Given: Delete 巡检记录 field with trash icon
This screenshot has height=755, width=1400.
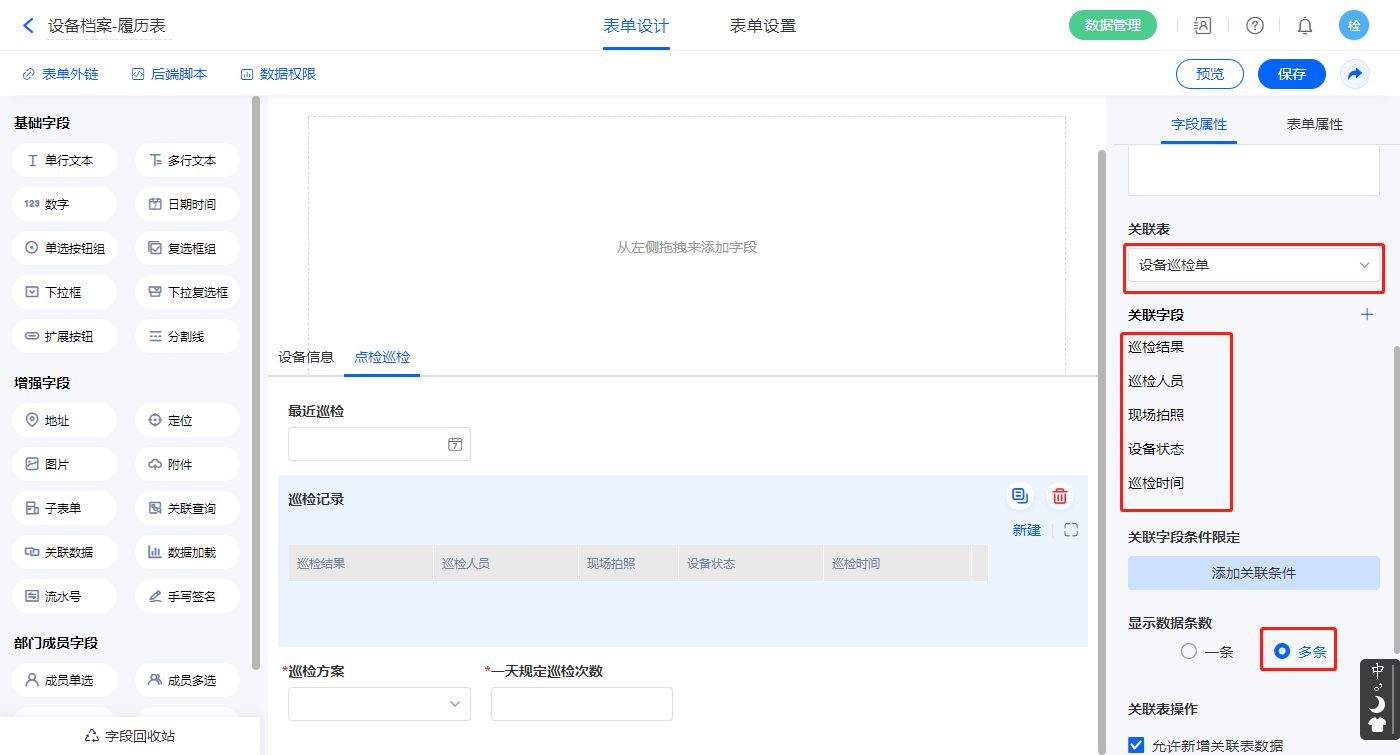Looking at the screenshot, I should [1060, 496].
